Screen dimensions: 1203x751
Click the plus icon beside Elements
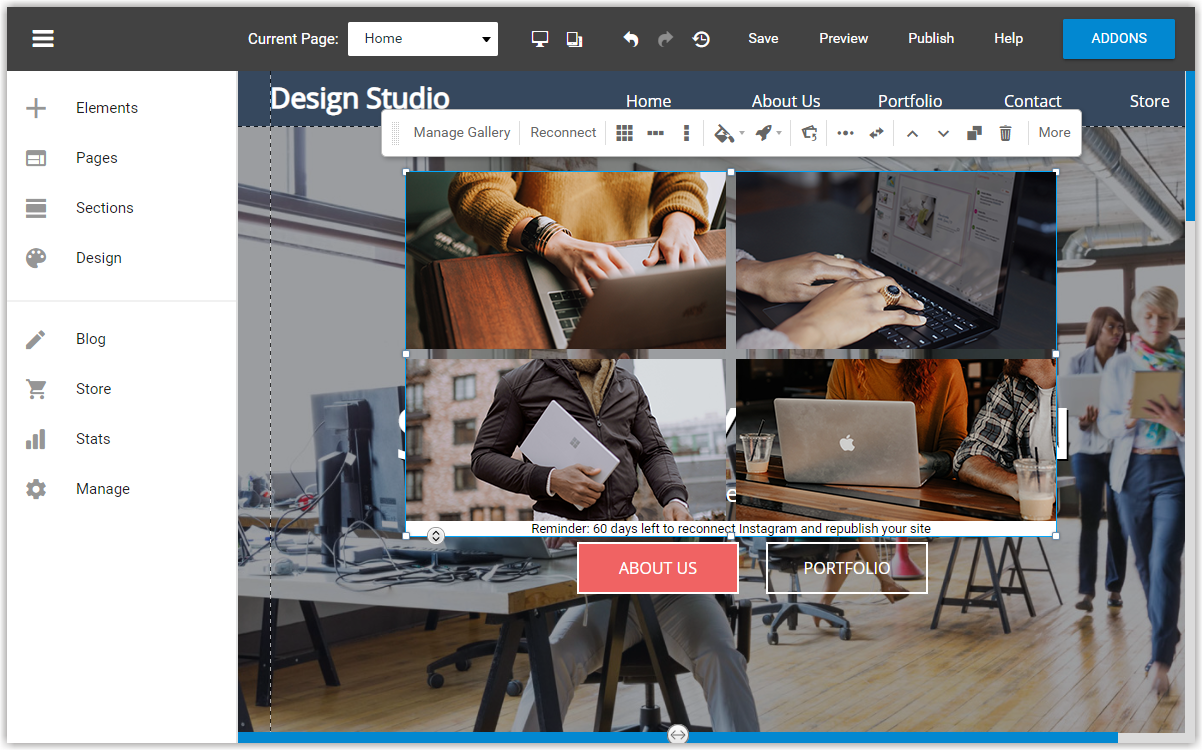tap(36, 108)
